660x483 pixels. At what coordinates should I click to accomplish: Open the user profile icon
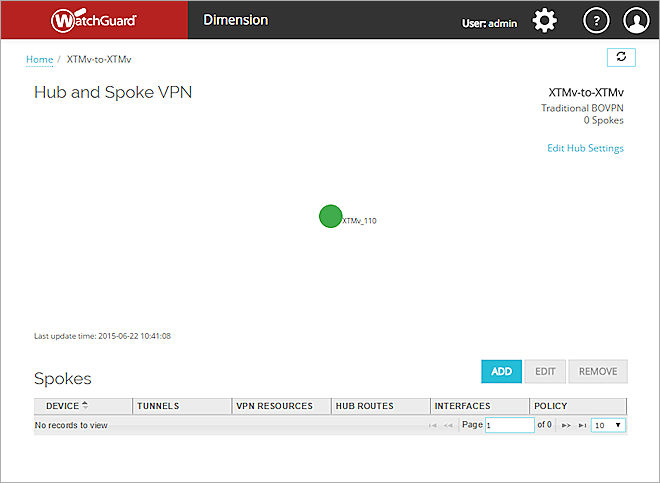[x=636, y=20]
